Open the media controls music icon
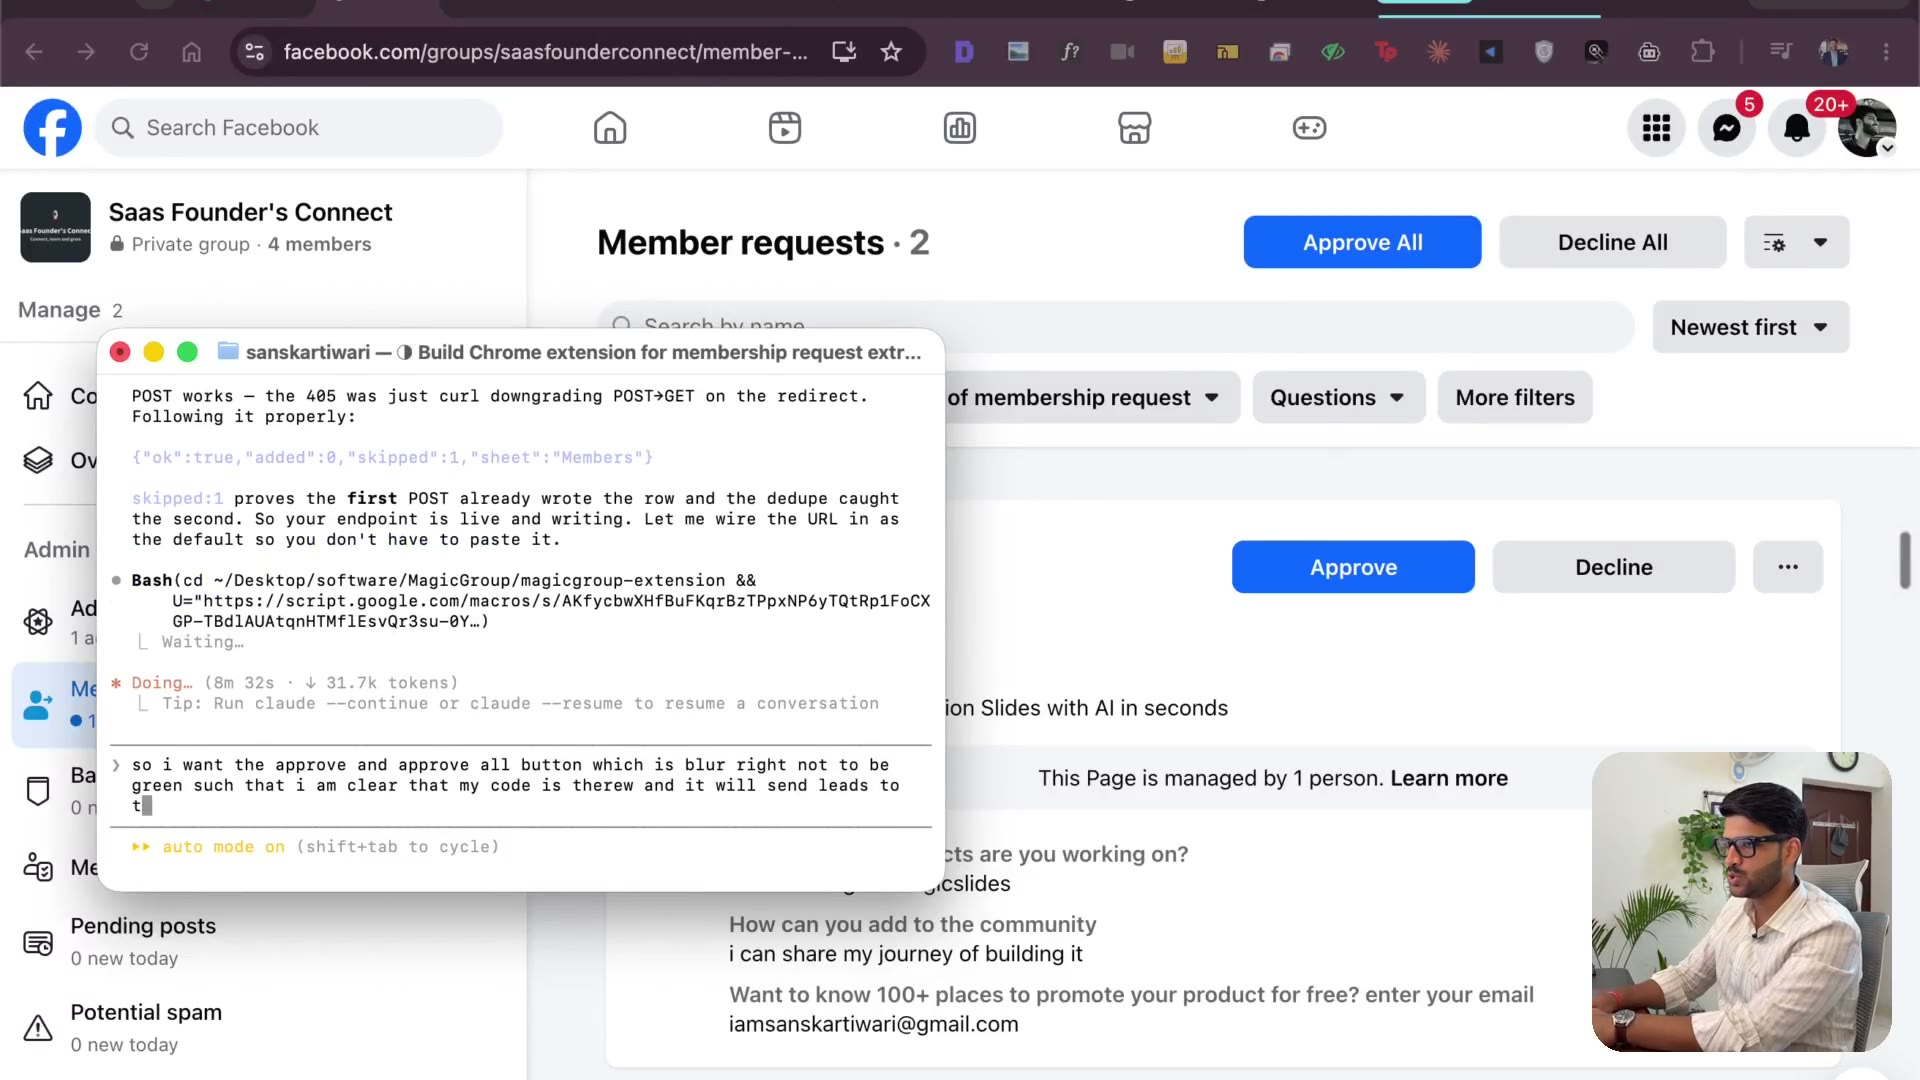1920x1080 pixels. click(1781, 52)
